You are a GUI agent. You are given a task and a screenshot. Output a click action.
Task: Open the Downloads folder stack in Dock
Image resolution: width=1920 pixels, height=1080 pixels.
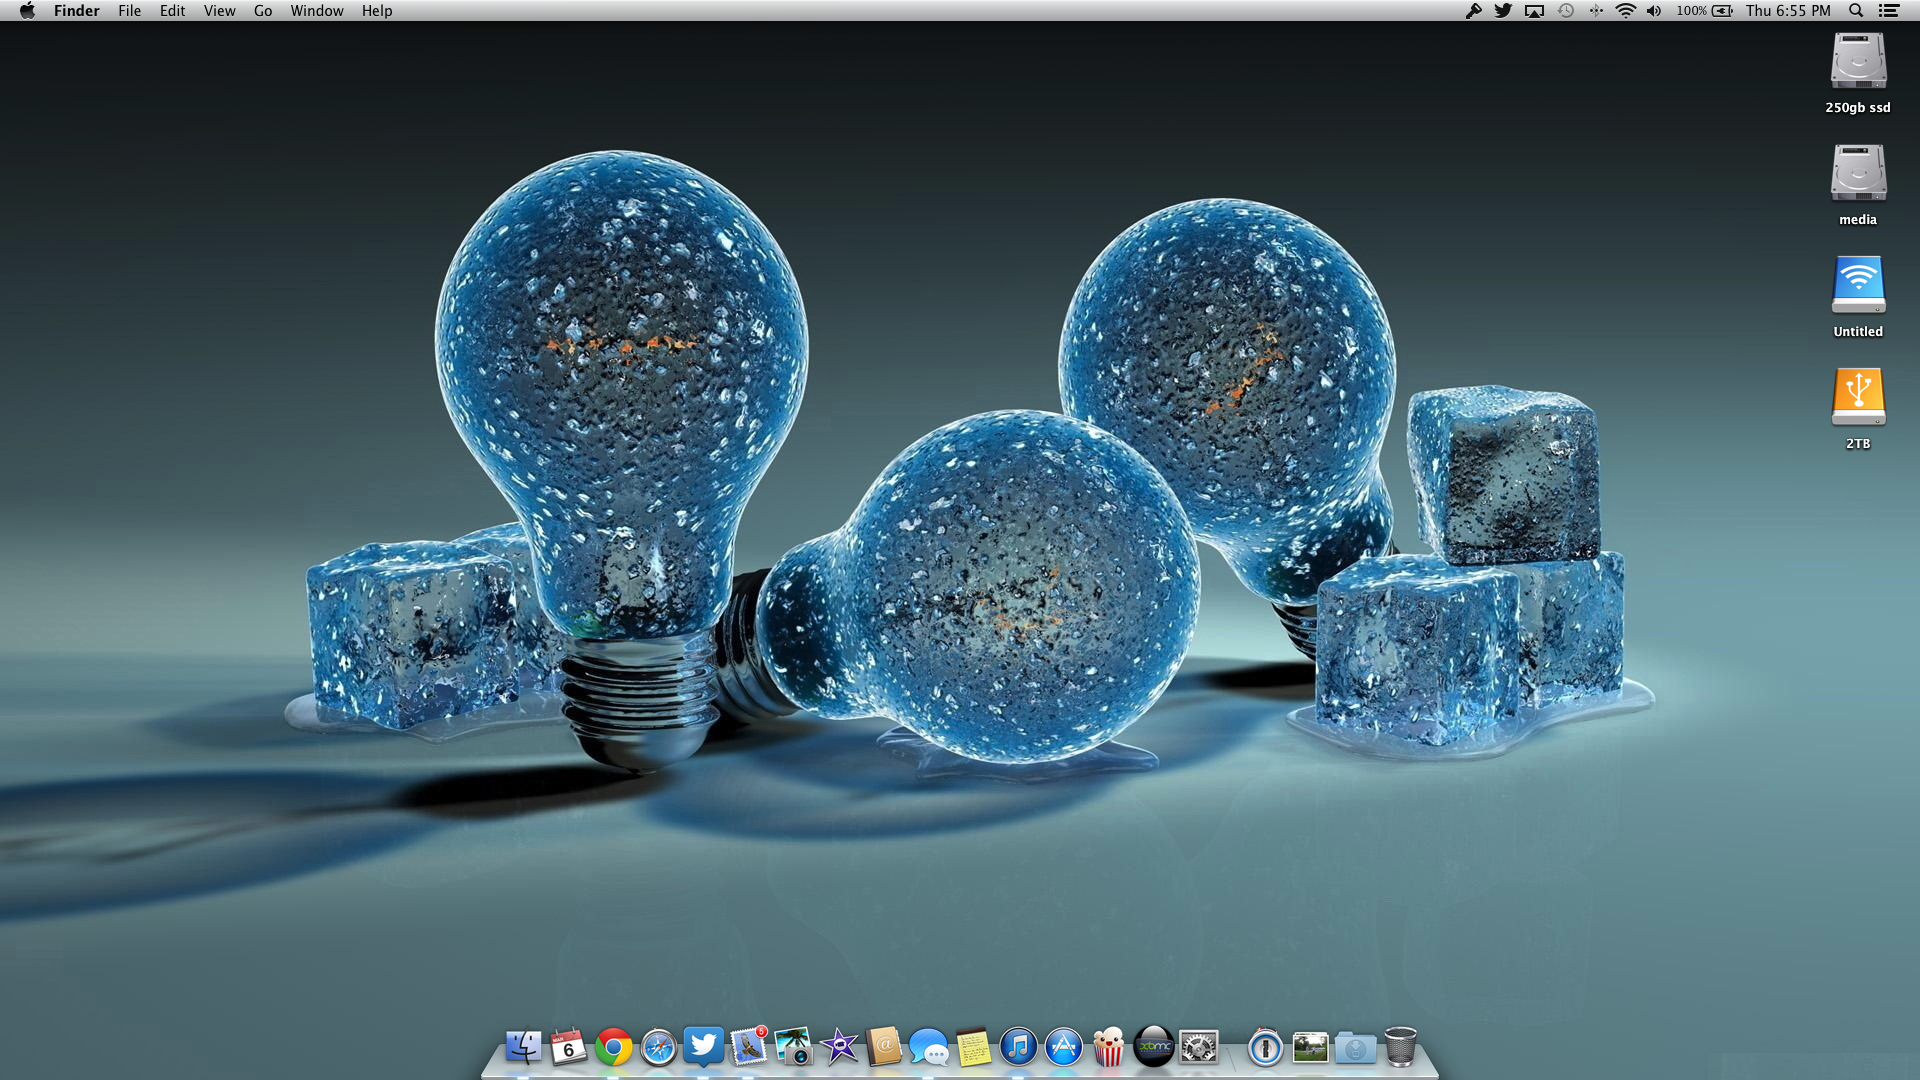point(1355,1048)
